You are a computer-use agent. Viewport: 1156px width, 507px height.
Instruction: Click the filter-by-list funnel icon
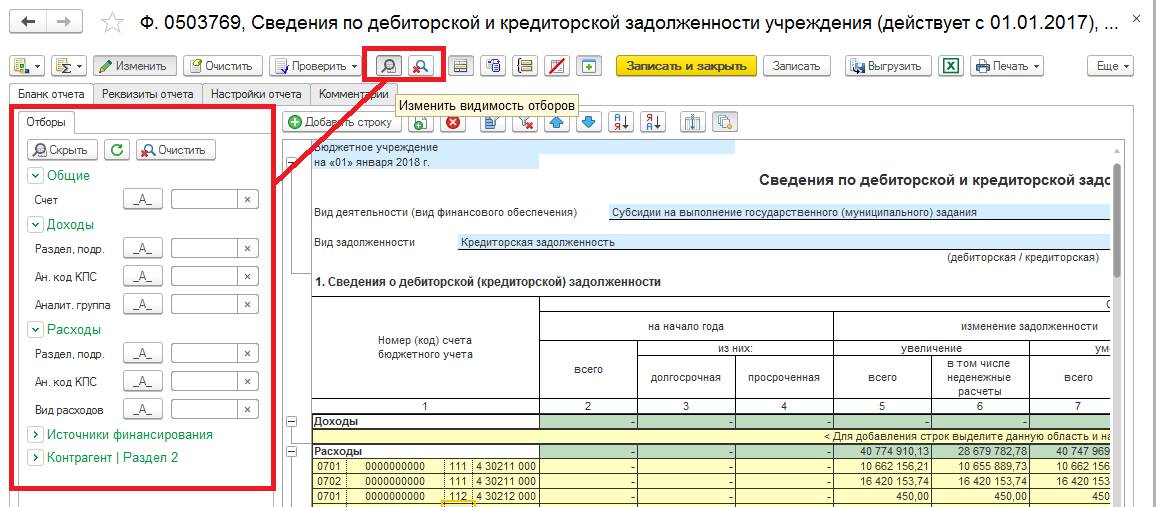[493, 123]
